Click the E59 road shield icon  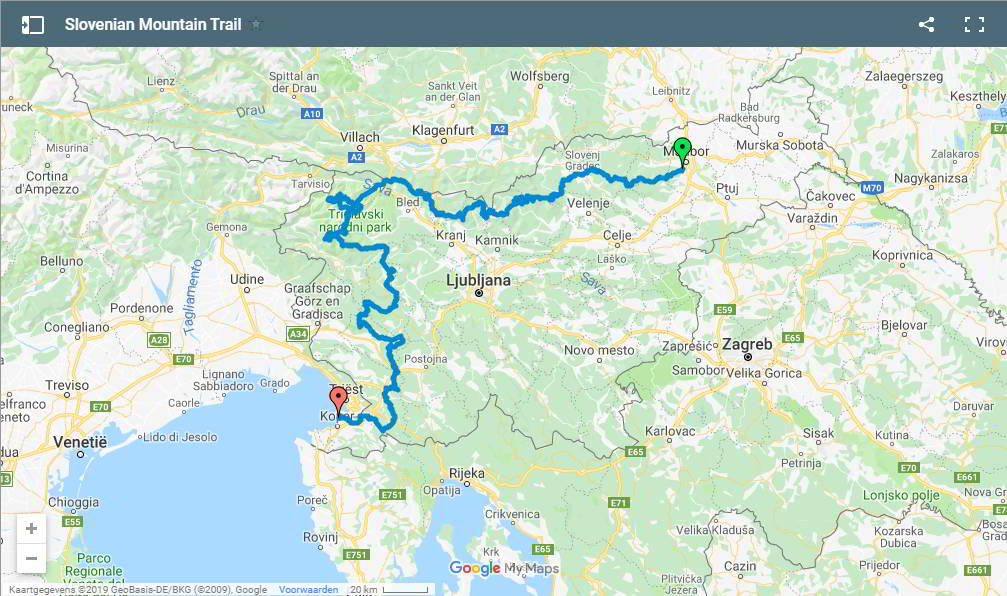724,310
